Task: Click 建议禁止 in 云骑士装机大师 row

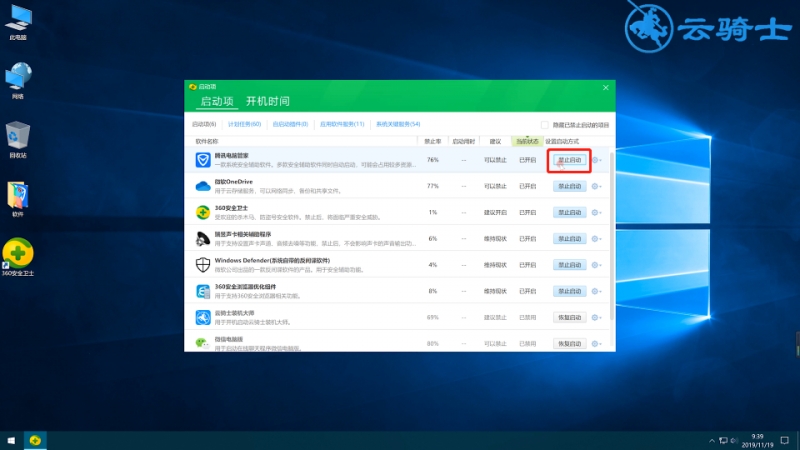Action: 495,317
